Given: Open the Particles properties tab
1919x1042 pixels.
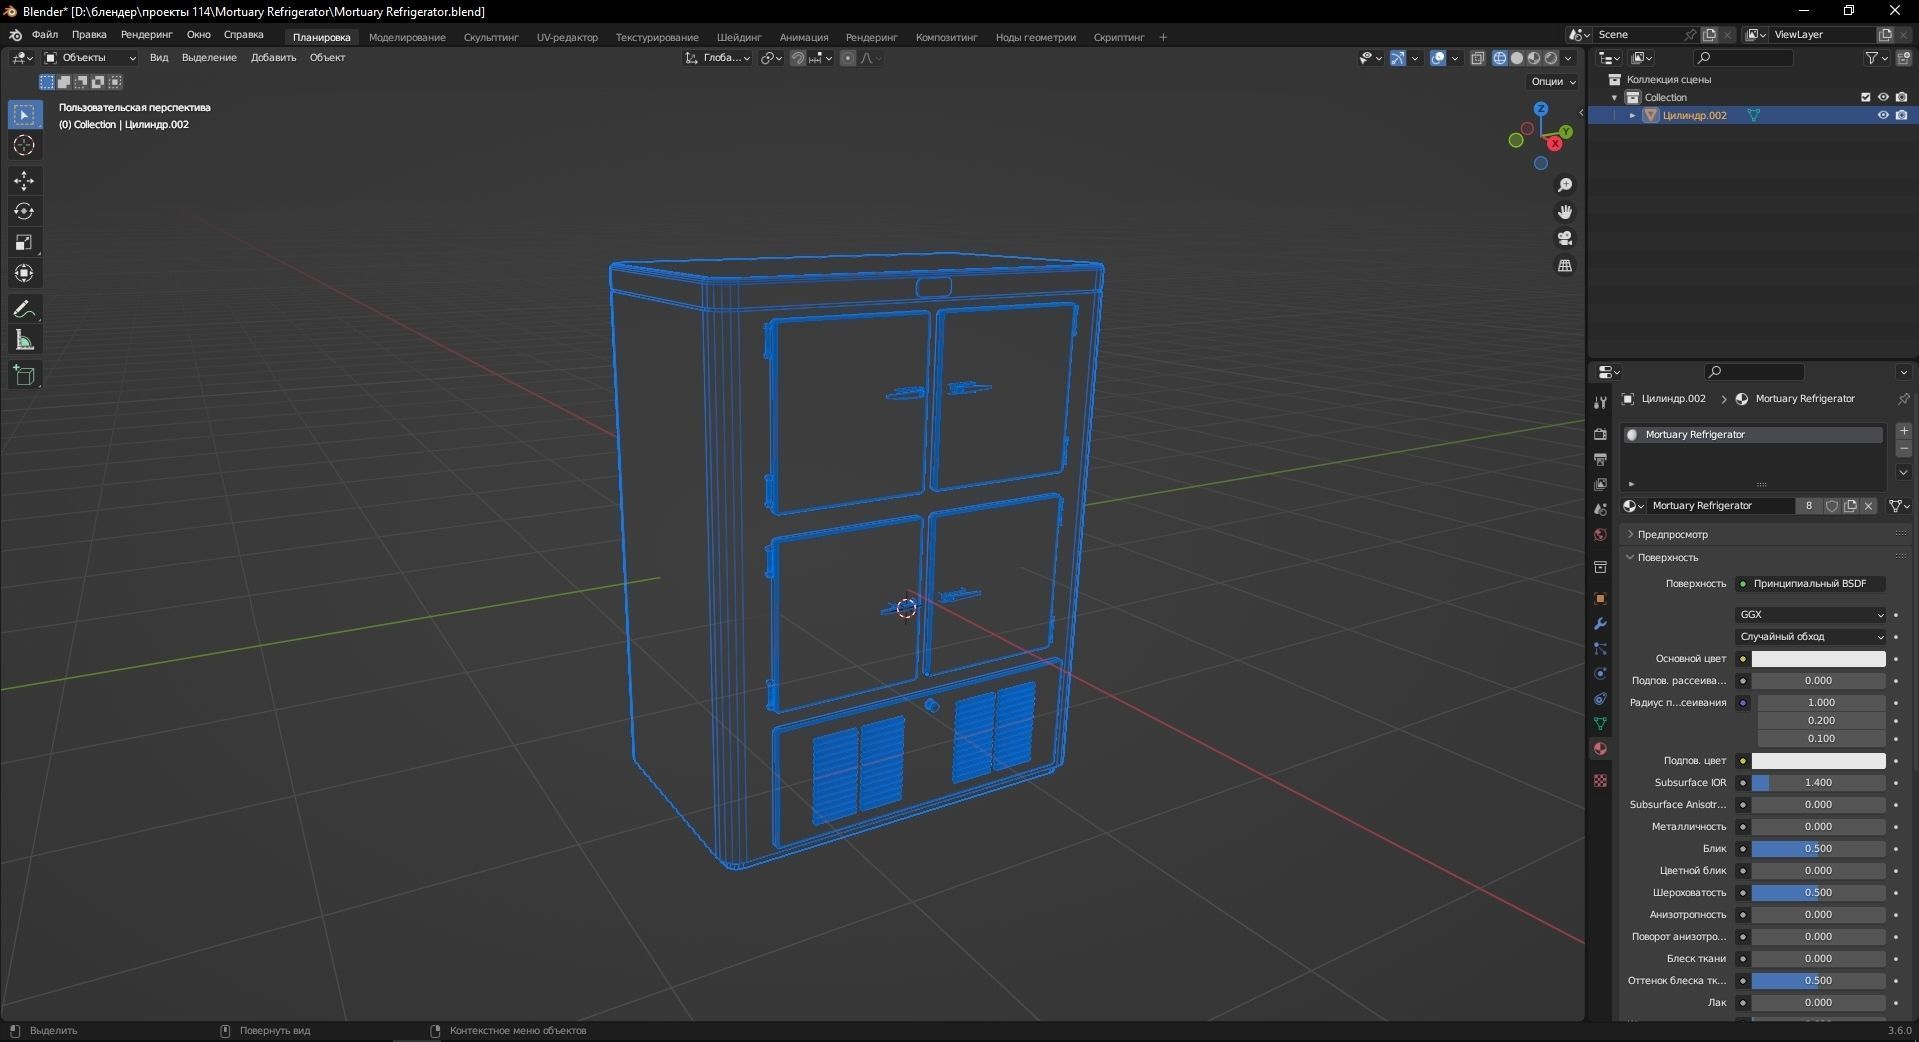Looking at the screenshot, I should pos(1600,649).
